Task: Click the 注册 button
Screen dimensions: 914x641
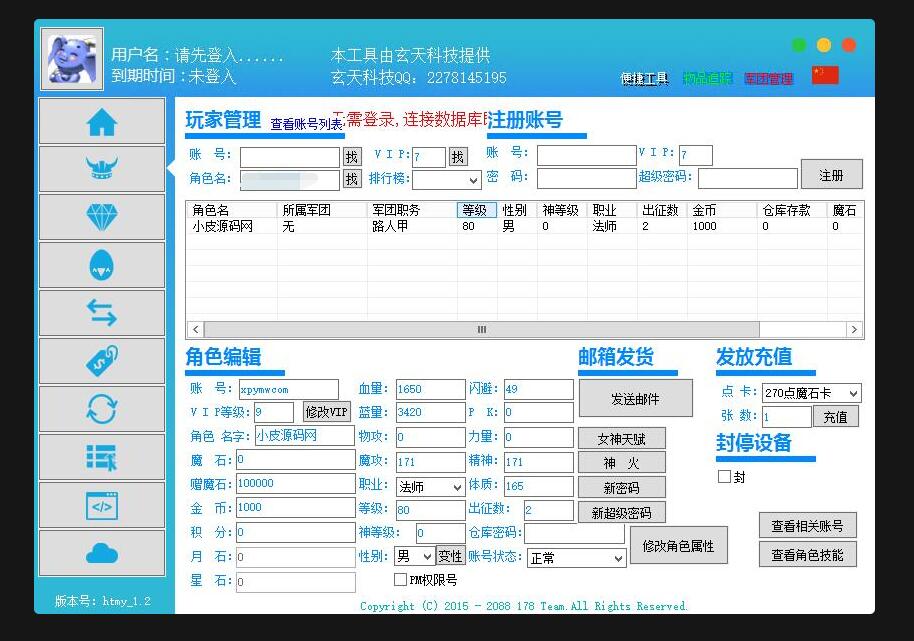Action: (x=831, y=175)
